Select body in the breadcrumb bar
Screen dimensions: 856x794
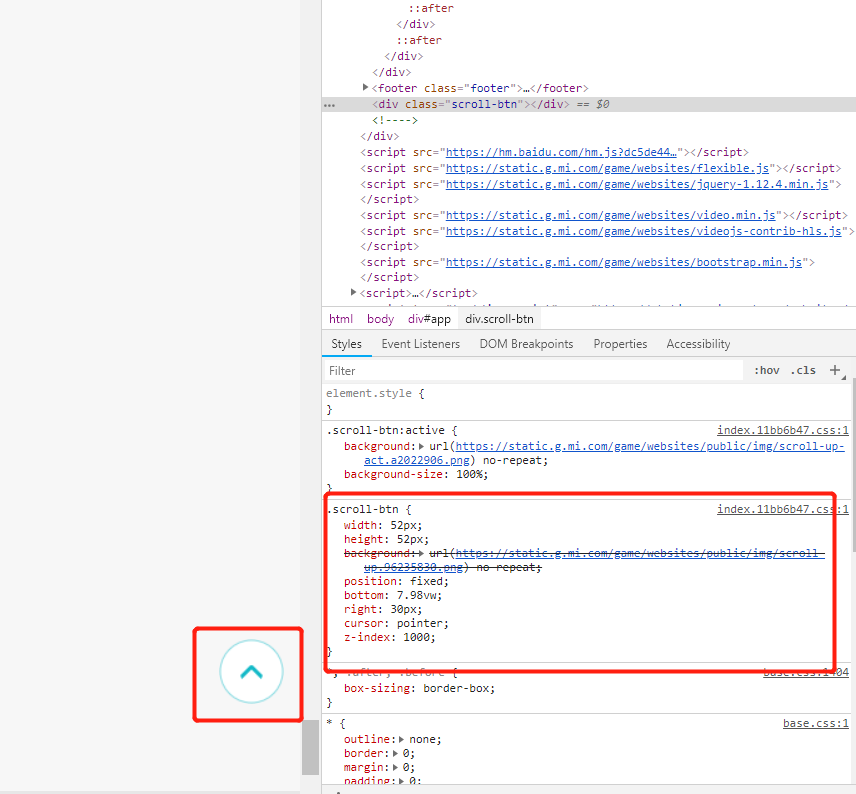381,319
